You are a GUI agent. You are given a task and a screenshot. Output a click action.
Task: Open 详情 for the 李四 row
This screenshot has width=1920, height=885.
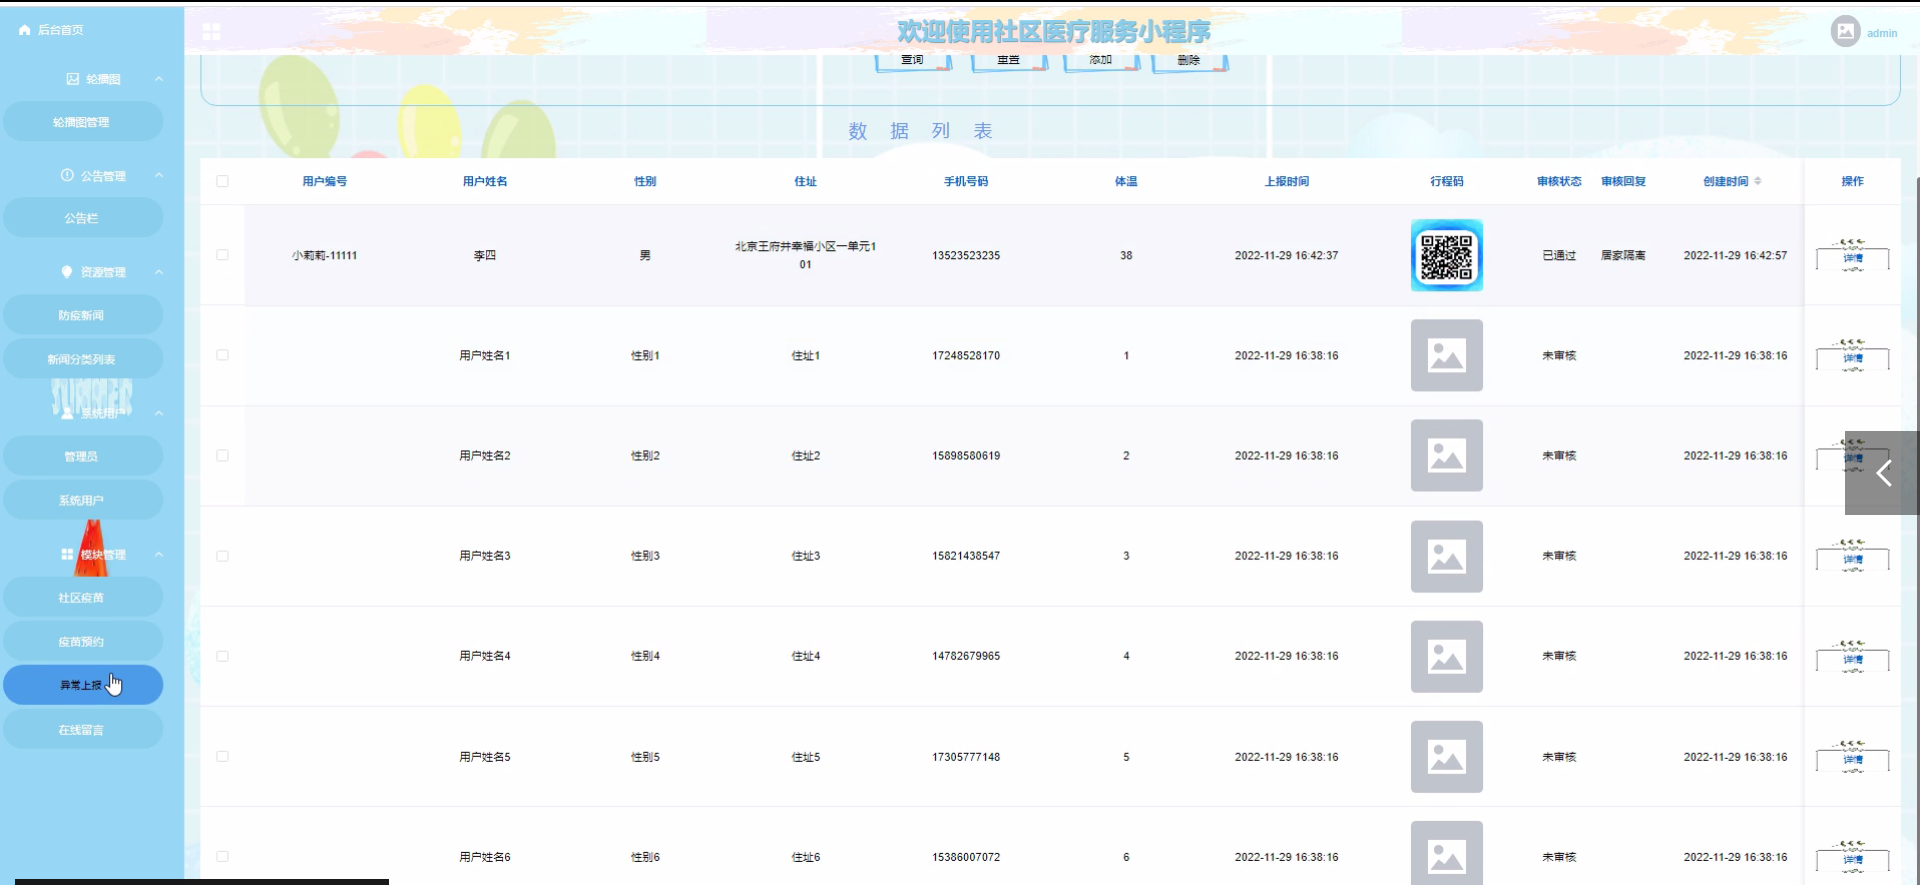coord(1853,257)
